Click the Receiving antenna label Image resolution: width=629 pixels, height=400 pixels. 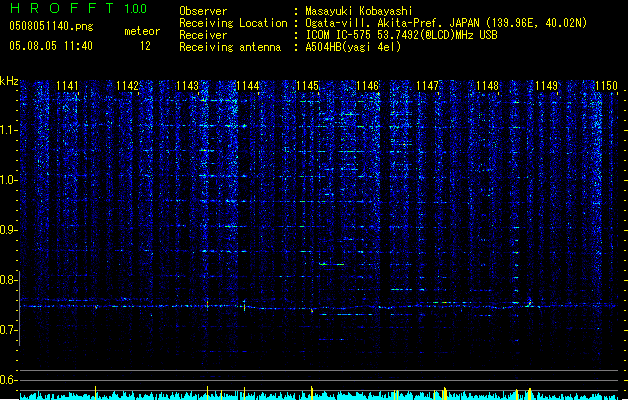point(230,47)
